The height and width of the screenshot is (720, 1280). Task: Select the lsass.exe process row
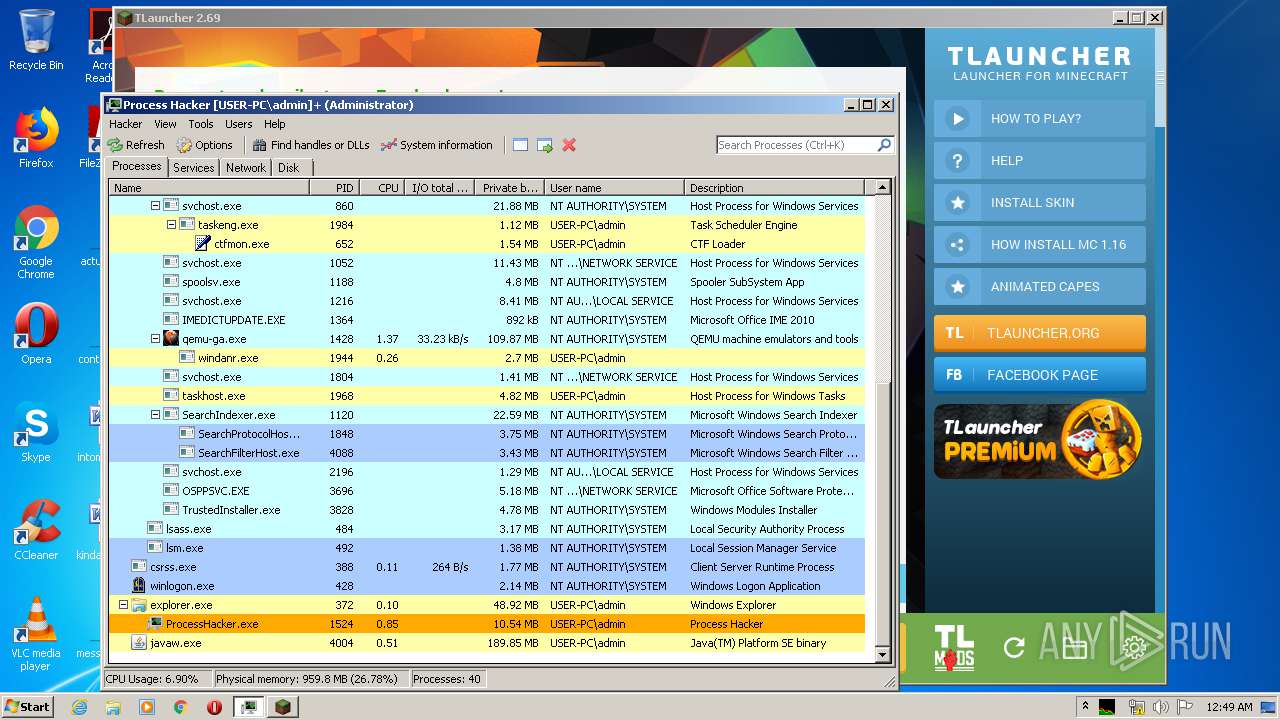(x=486, y=529)
